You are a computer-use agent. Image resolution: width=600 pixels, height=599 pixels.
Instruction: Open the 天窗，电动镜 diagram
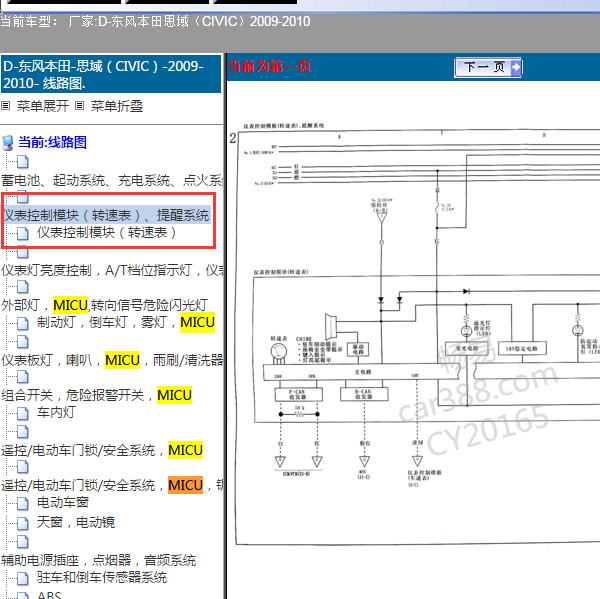click(76, 522)
